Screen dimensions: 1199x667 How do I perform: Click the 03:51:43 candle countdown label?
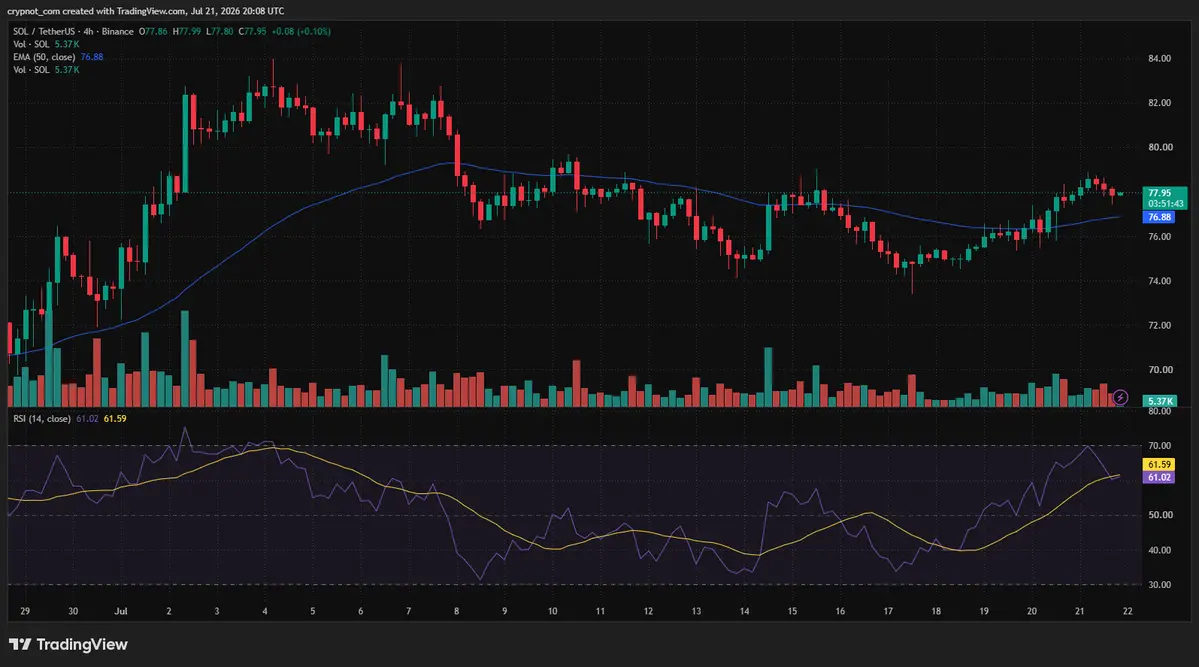pyautogui.click(x=1165, y=203)
